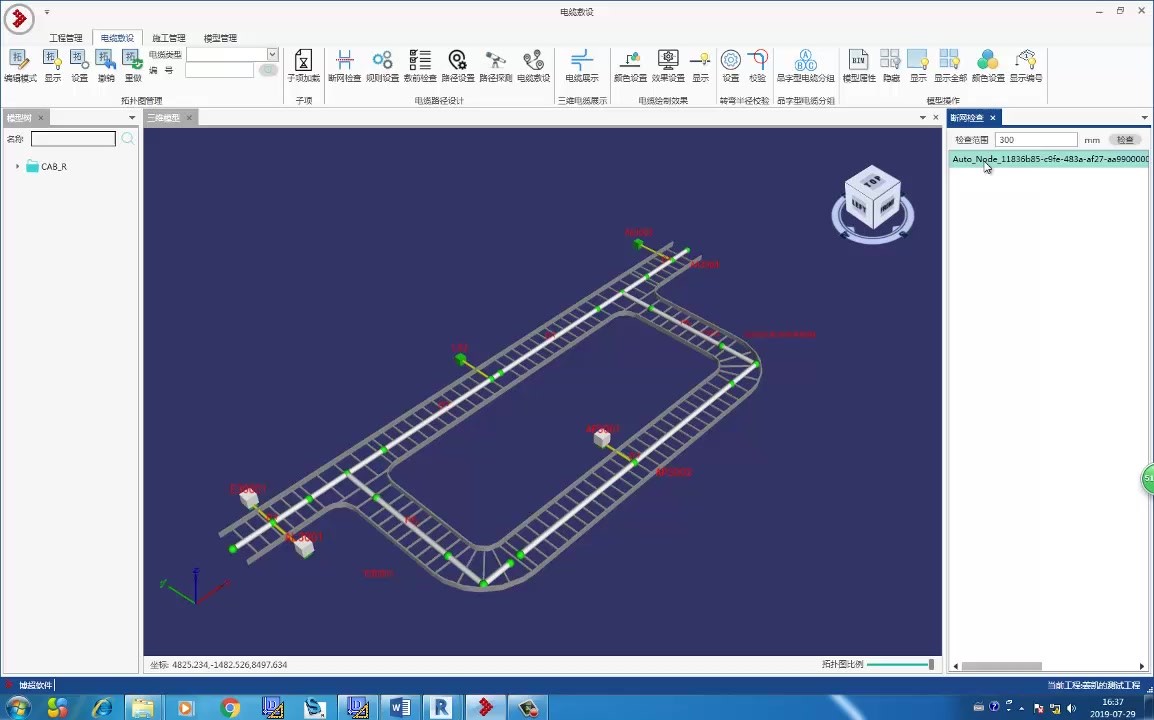Viewport: 1154px width, 720px height.
Task: Toggle the eye button beside 编号 field
Action: click(268, 70)
